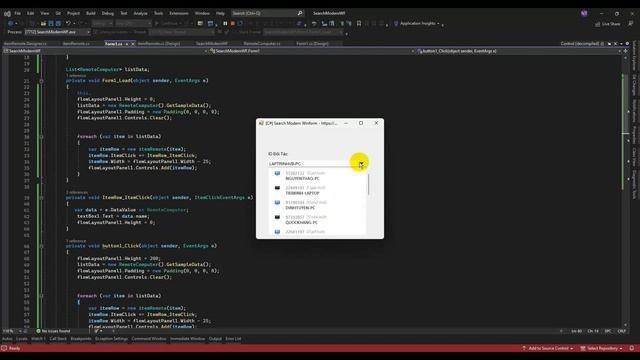Click the Restart debugging icon
The image size is (640, 360).
[240, 24]
